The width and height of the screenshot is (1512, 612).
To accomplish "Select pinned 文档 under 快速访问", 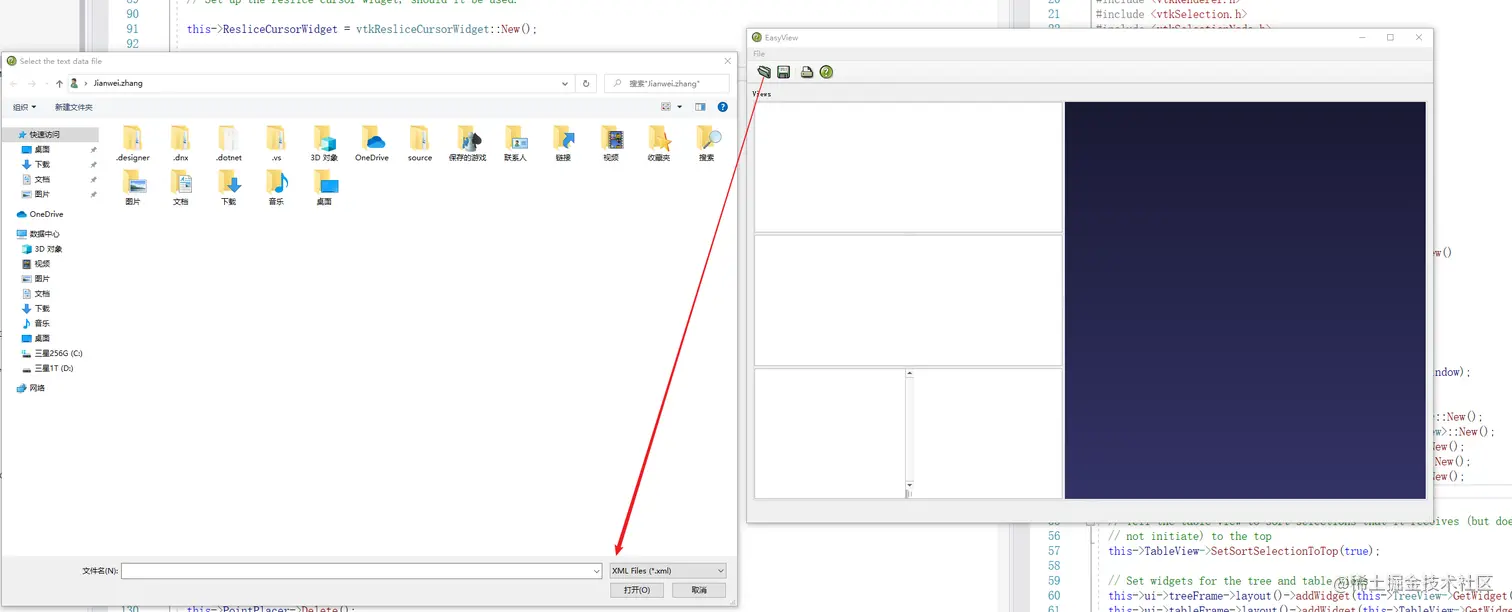I will coord(42,179).
